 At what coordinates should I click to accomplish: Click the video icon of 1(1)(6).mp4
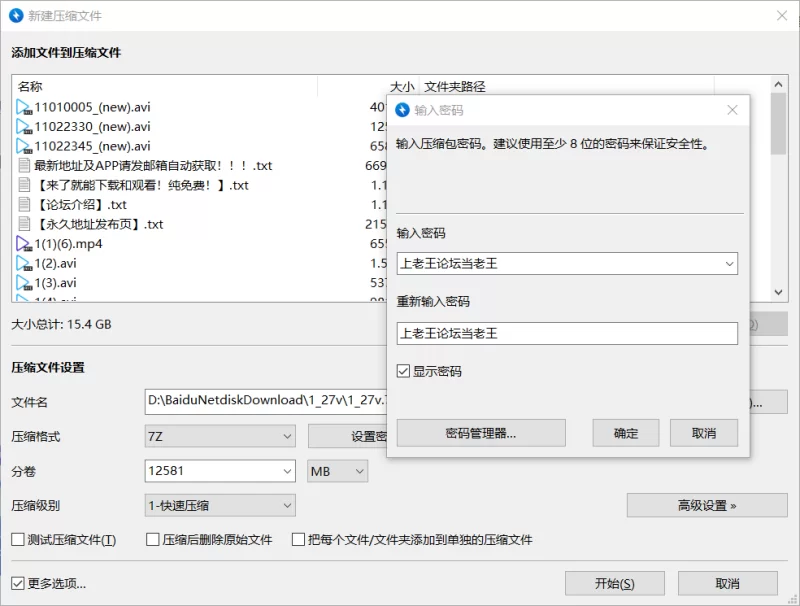[24, 243]
